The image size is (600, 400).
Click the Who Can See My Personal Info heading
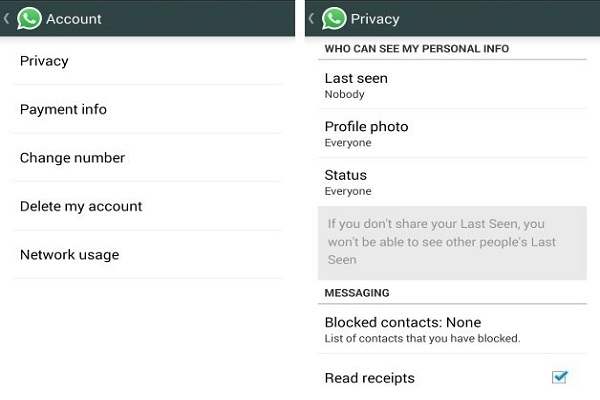(x=416, y=49)
